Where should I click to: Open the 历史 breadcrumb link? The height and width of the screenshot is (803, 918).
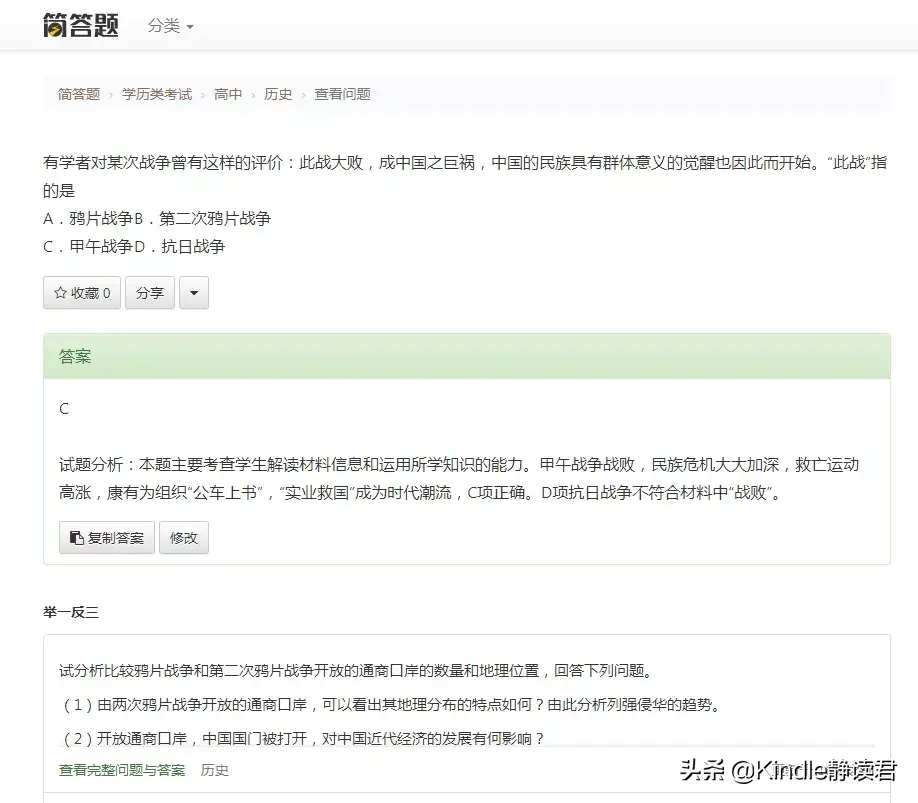point(278,94)
